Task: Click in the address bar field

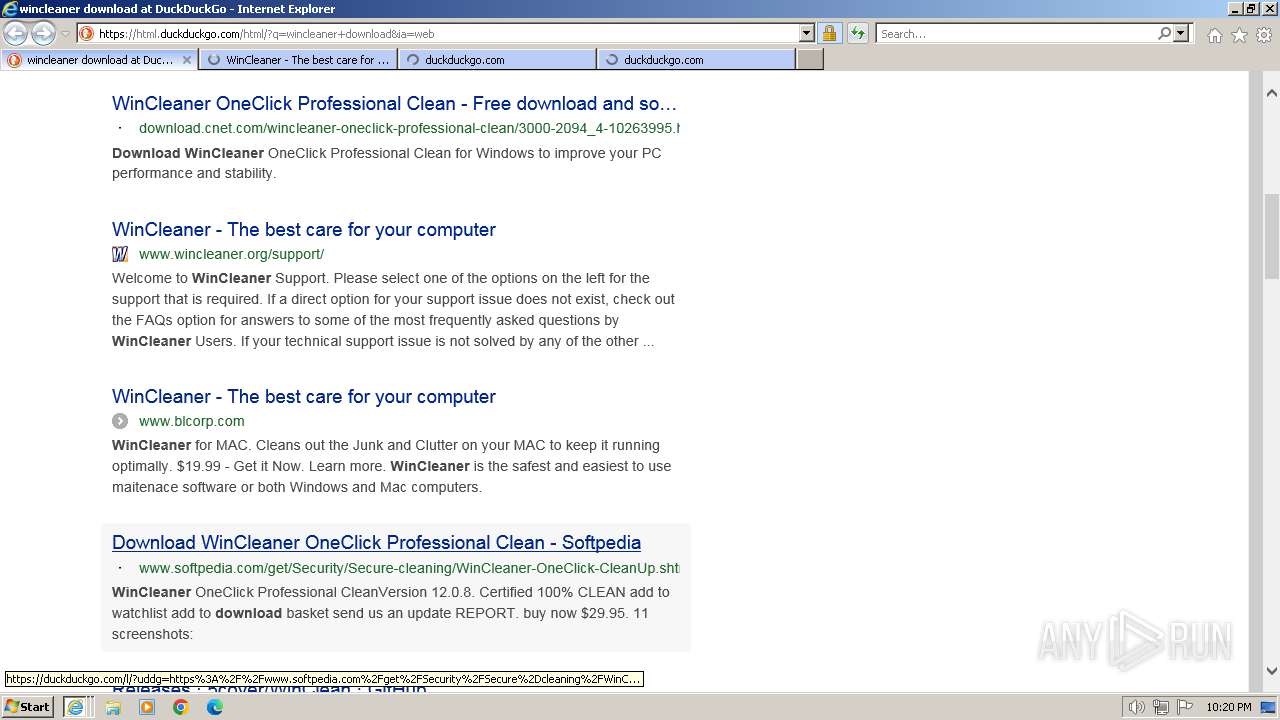Action: [447, 33]
